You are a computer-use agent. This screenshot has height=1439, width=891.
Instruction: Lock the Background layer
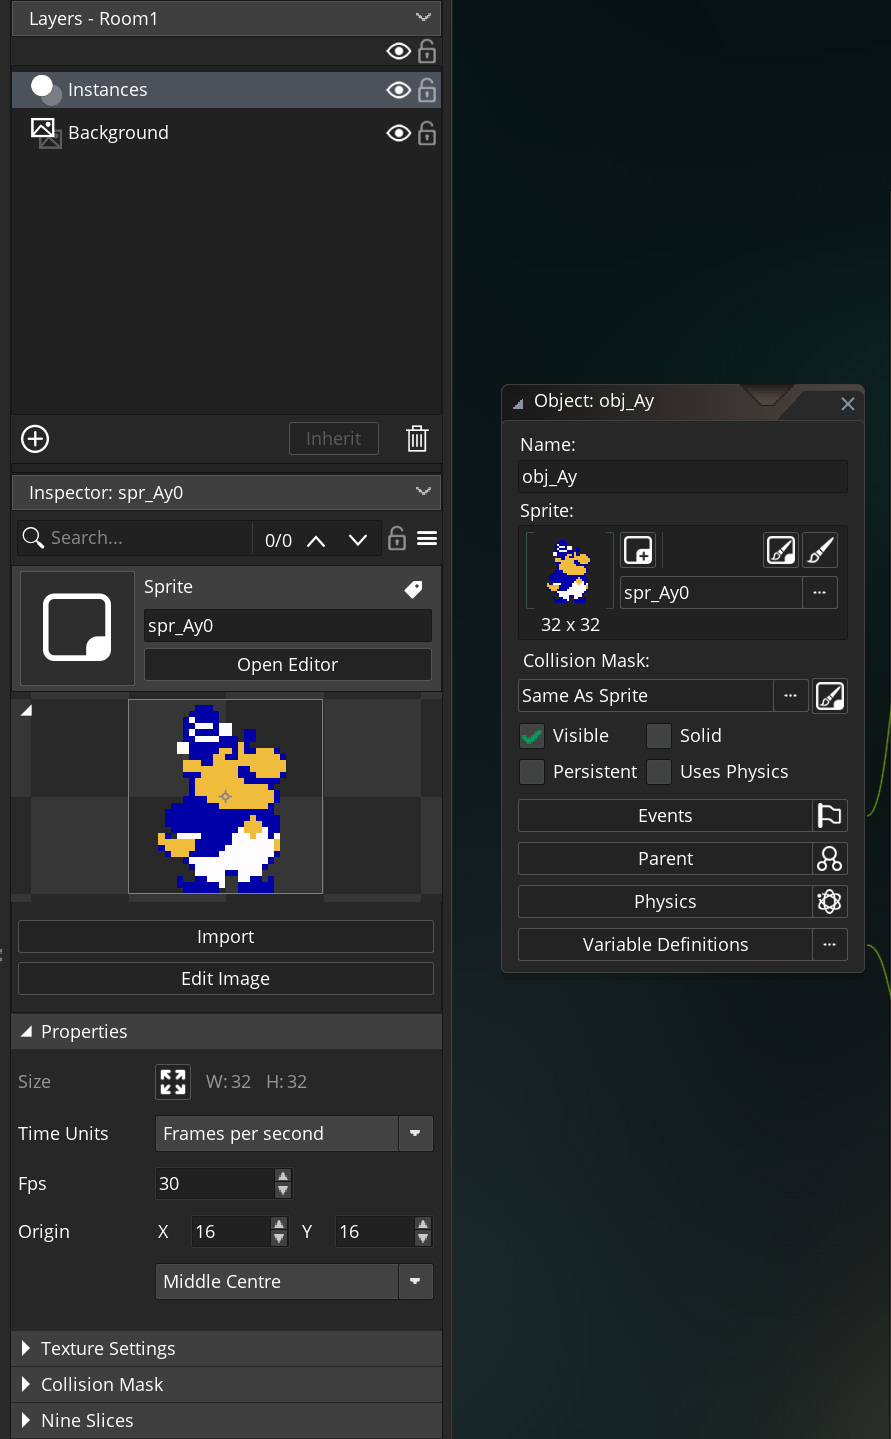pyautogui.click(x=427, y=133)
